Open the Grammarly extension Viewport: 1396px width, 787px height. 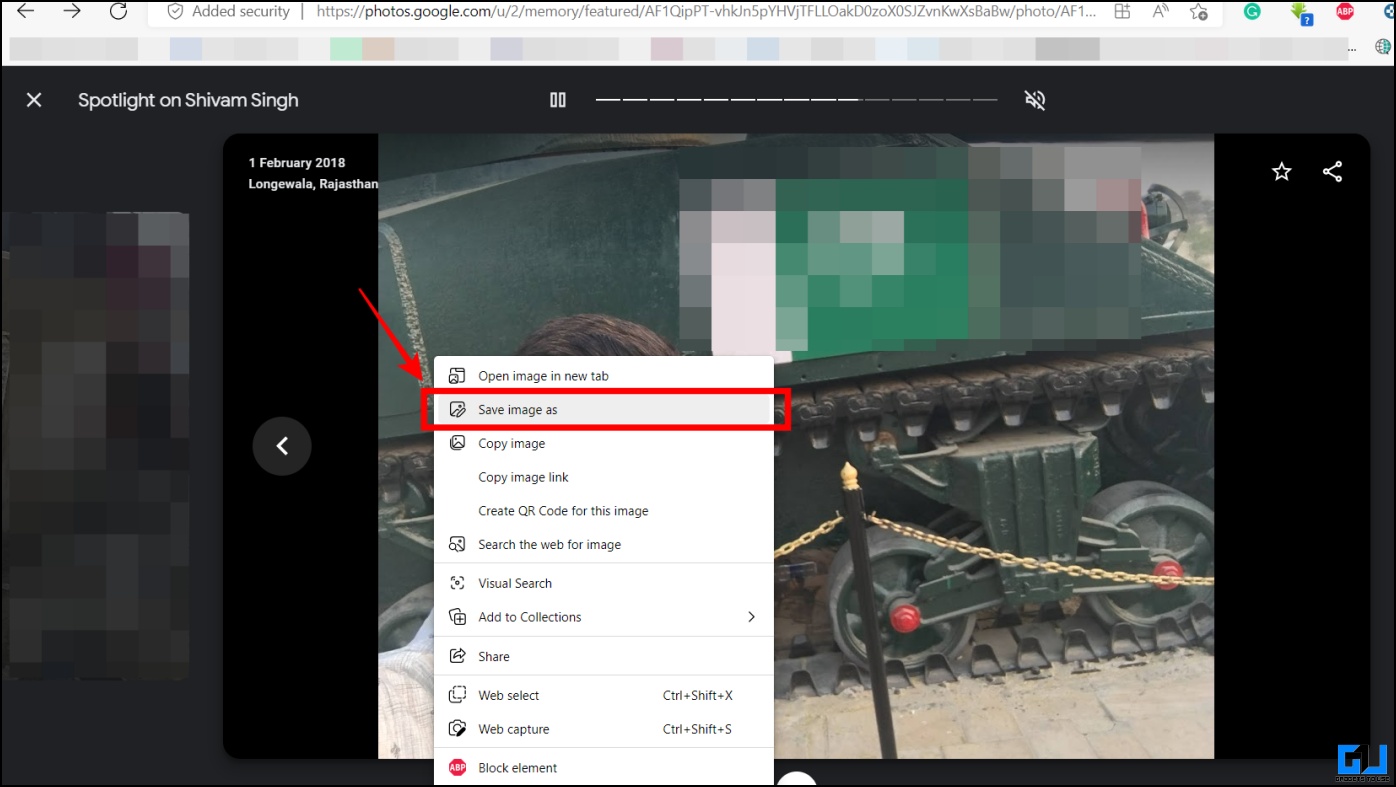[1251, 11]
